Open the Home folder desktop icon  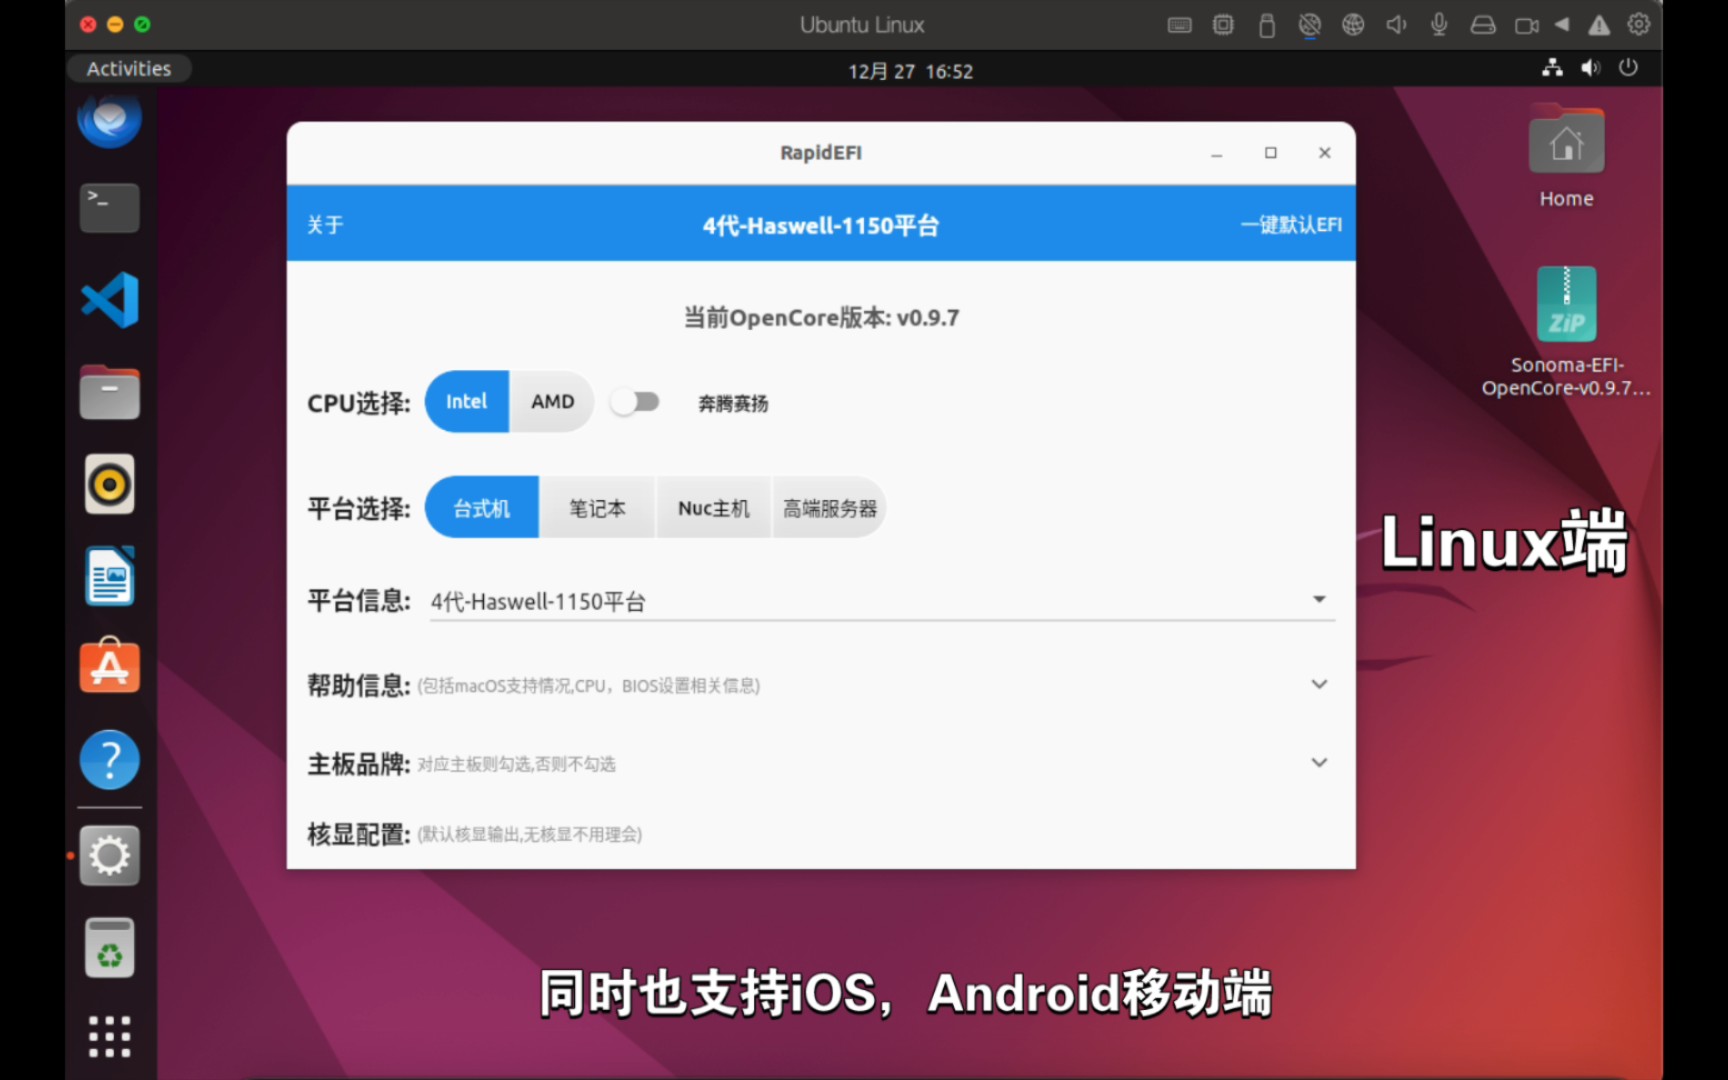[1566, 157]
